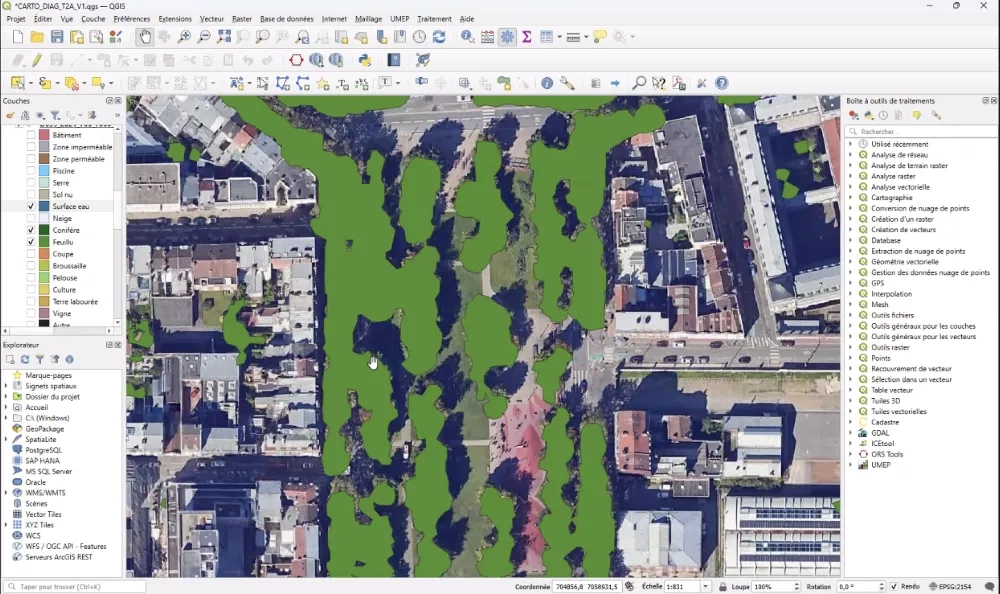
Task: Hide the Feuillu class
Action: point(31,242)
